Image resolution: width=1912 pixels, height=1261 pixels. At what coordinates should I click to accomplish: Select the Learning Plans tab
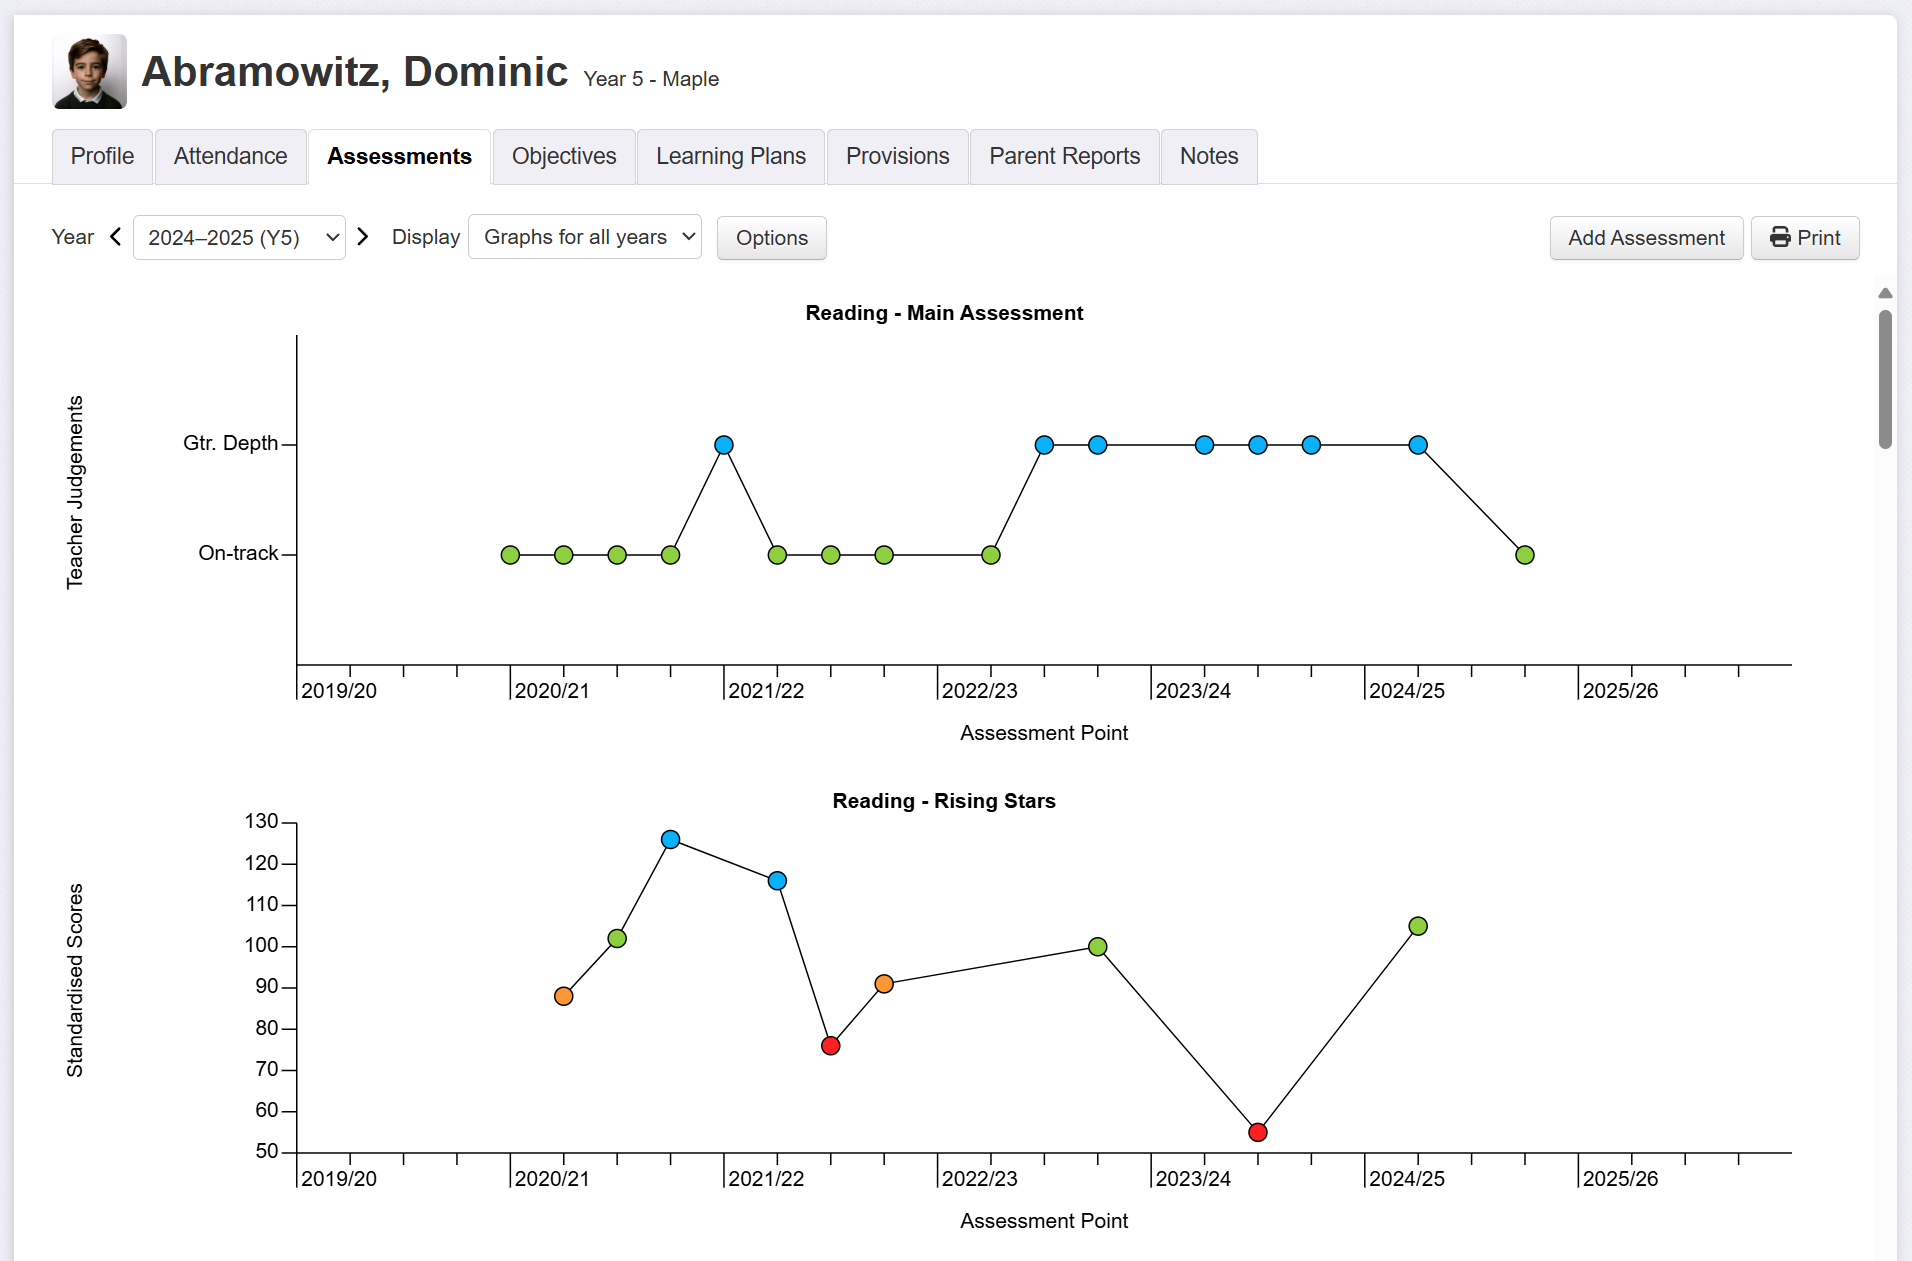pos(730,157)
